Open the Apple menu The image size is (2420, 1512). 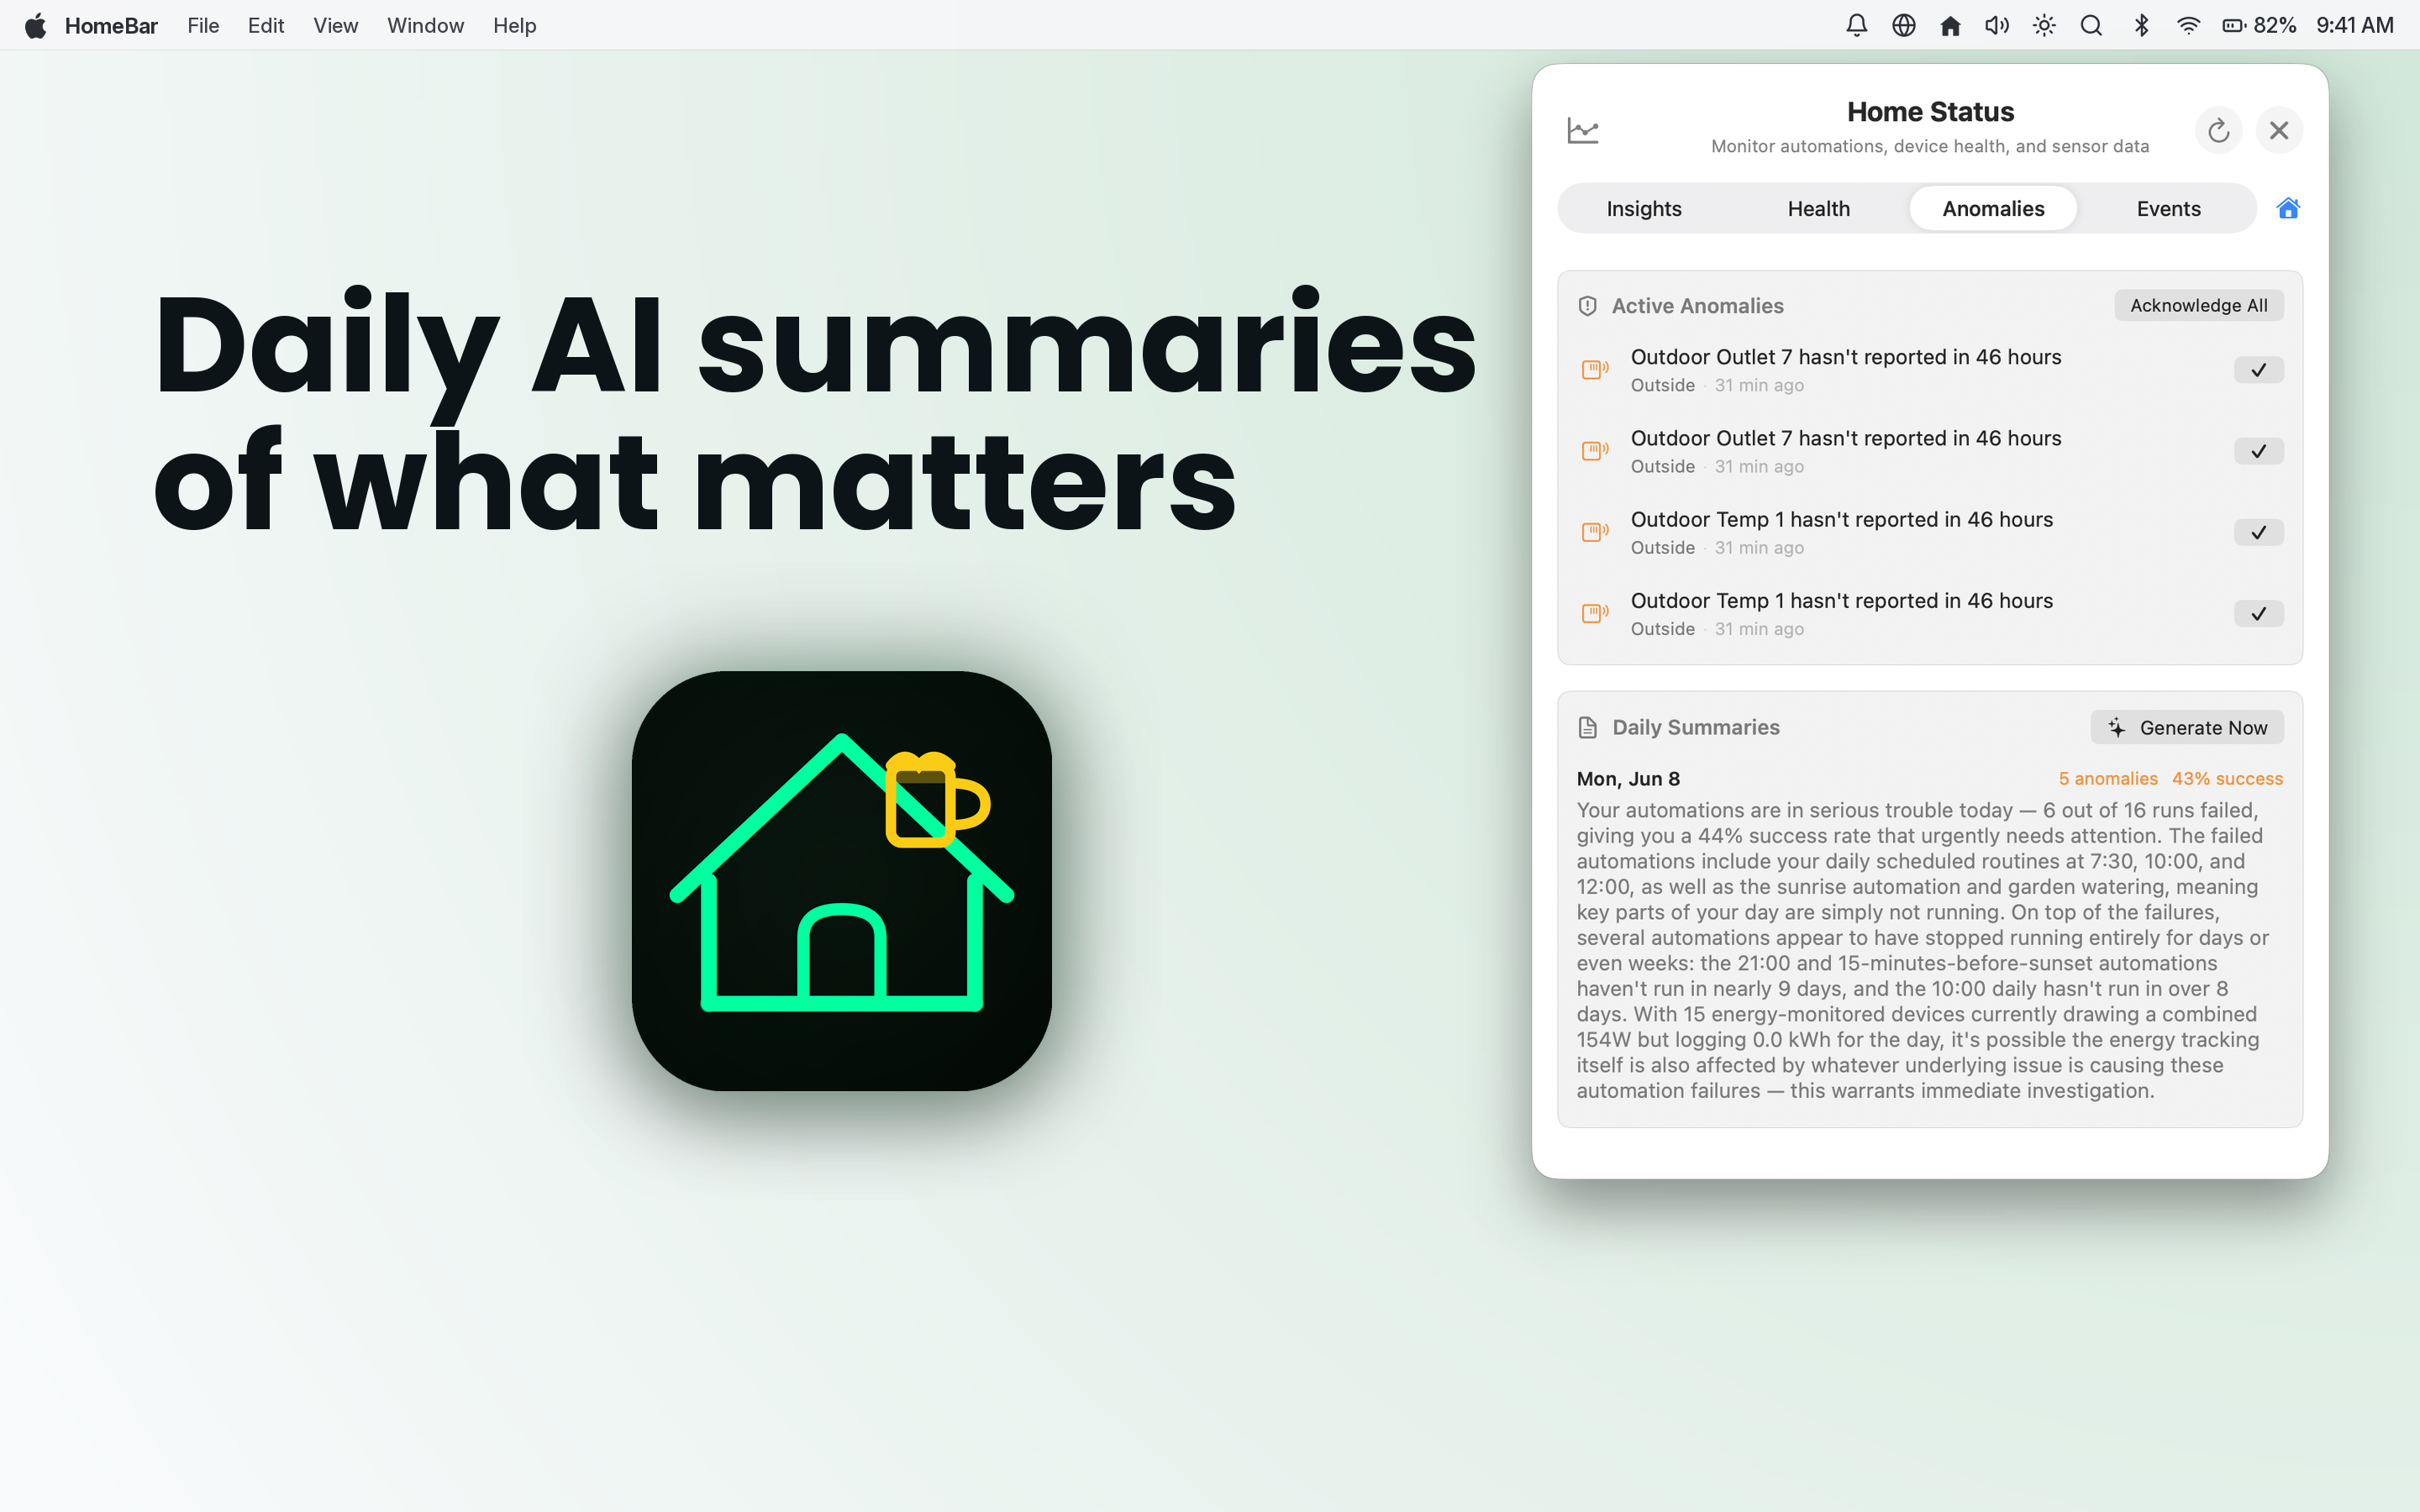point(35,25)
